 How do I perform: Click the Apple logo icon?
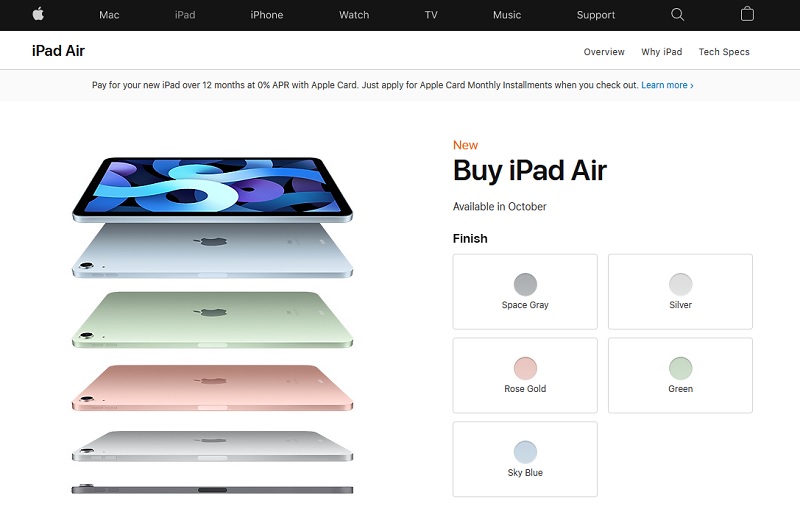tap(38, 14)
